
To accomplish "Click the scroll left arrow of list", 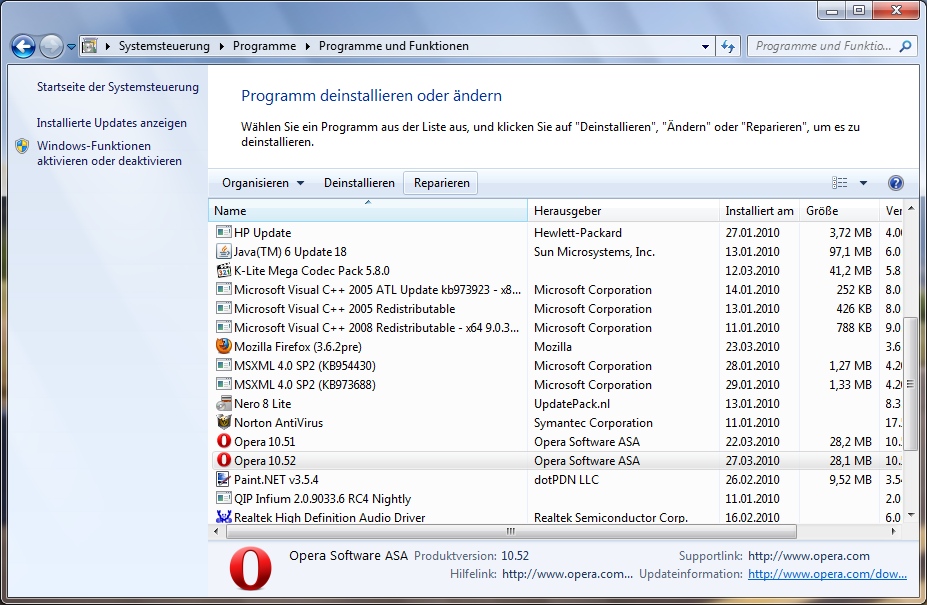I will (216, 531).
